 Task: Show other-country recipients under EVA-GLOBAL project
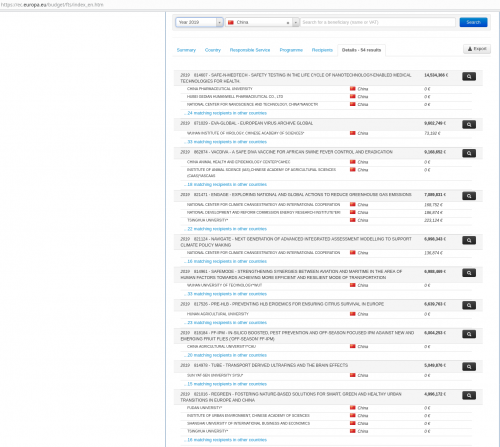click(x=225, y=142)
